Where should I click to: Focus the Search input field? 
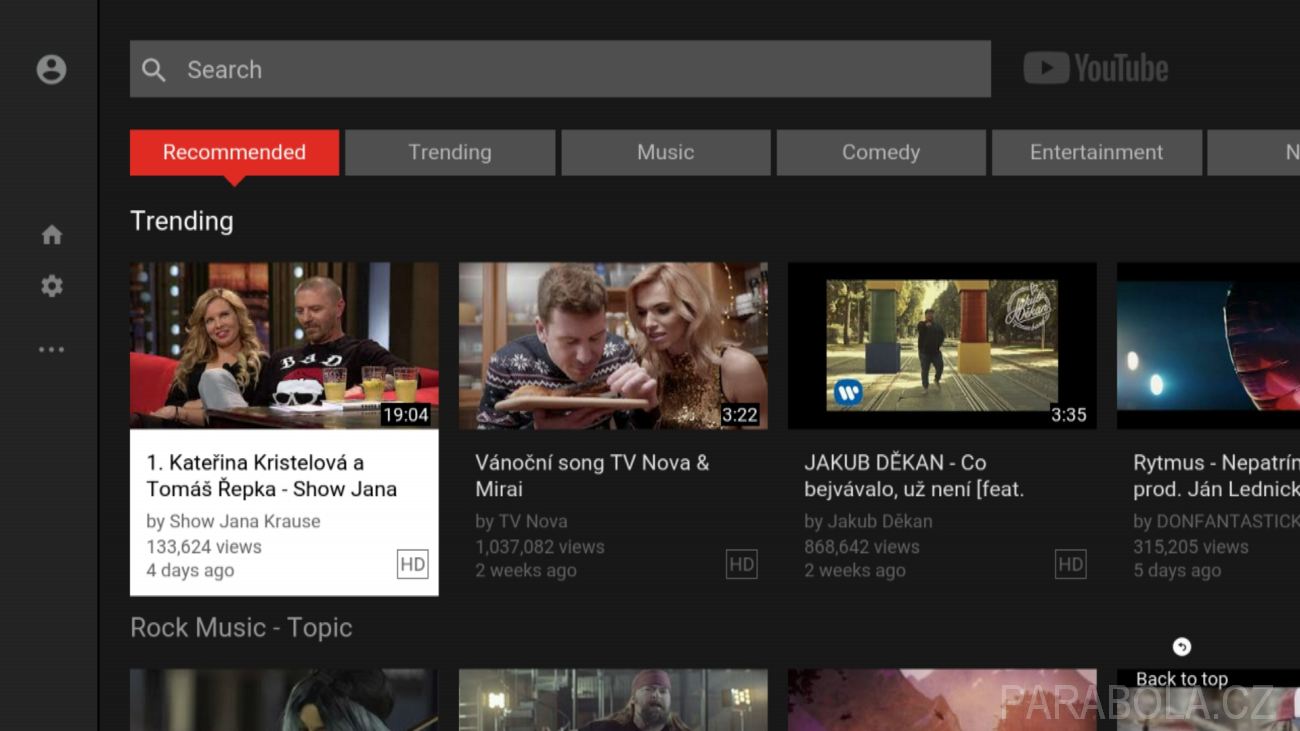point(560,69)
